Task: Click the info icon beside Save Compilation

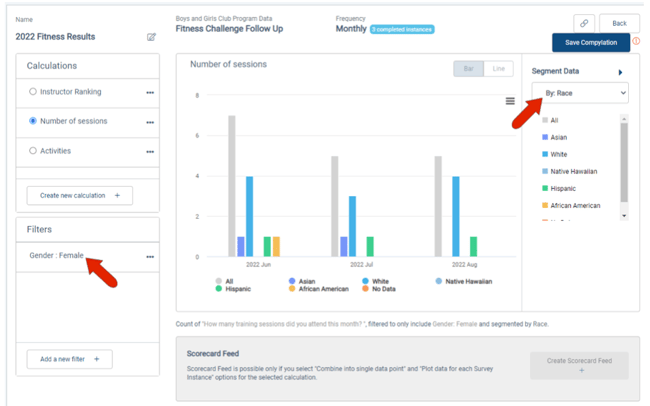Action: 636,42
